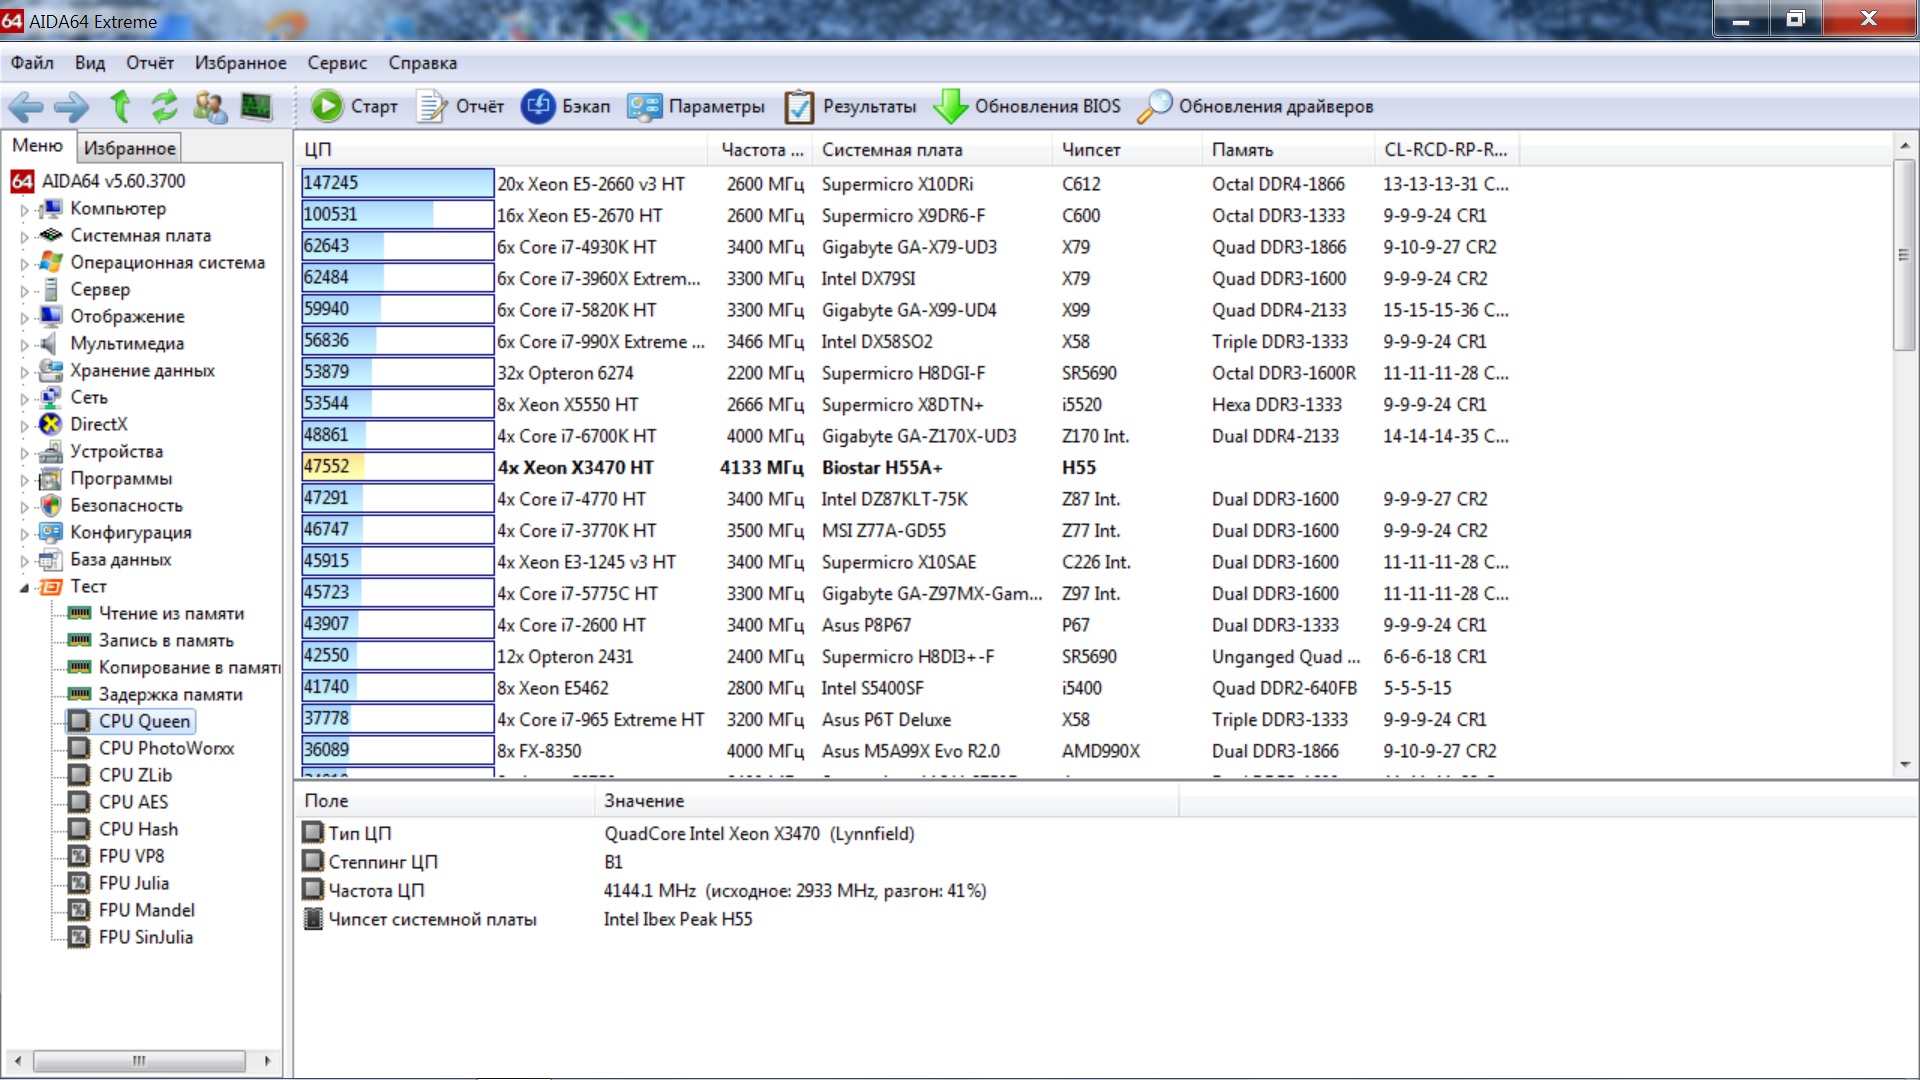Collapse the Тест tree node
Image resolution: width=1920 pixels, height=1080 pixels.
pos(24,588)
